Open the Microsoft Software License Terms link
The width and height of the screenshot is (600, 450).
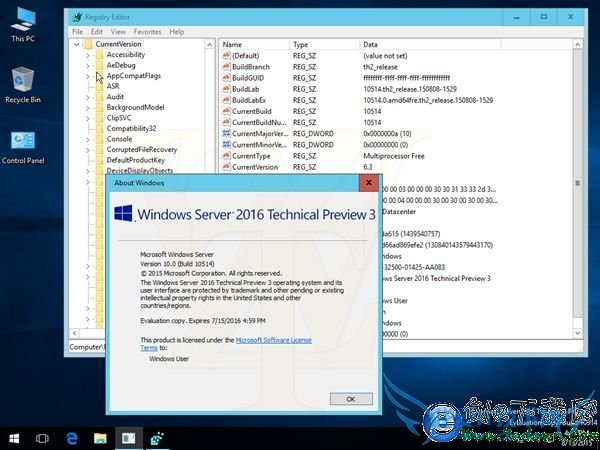pyautogui.click(x=274, y=340)
